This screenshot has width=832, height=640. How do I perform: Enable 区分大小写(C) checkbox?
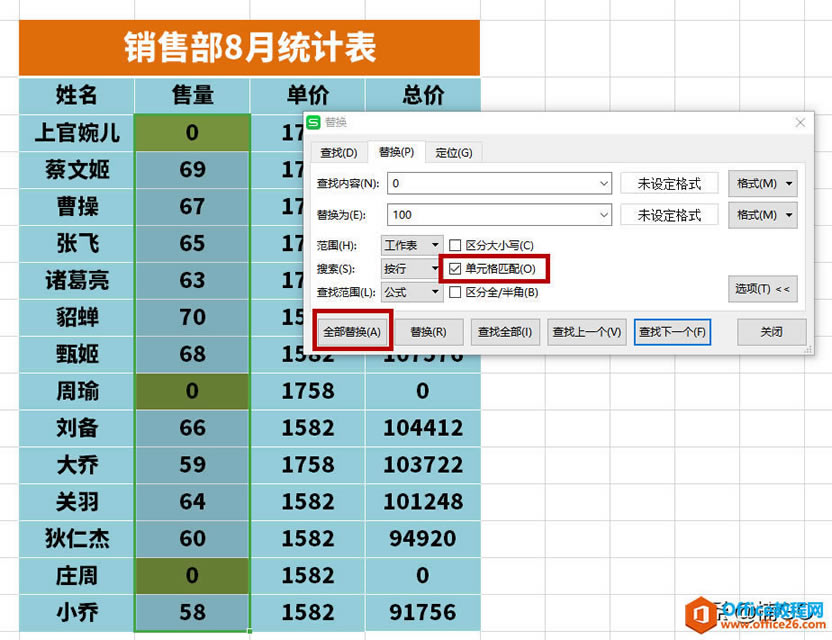pos(455,245)
